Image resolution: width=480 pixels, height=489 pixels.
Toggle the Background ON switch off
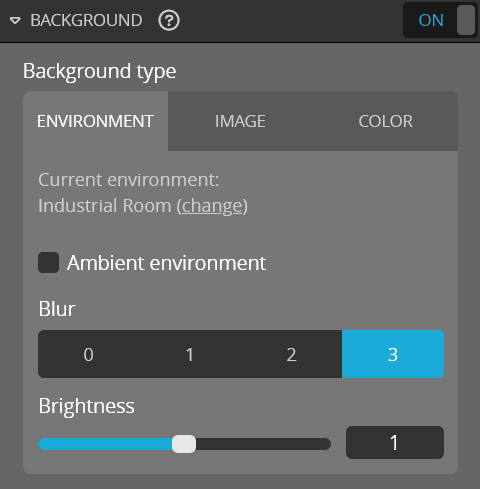coord(440,20)
